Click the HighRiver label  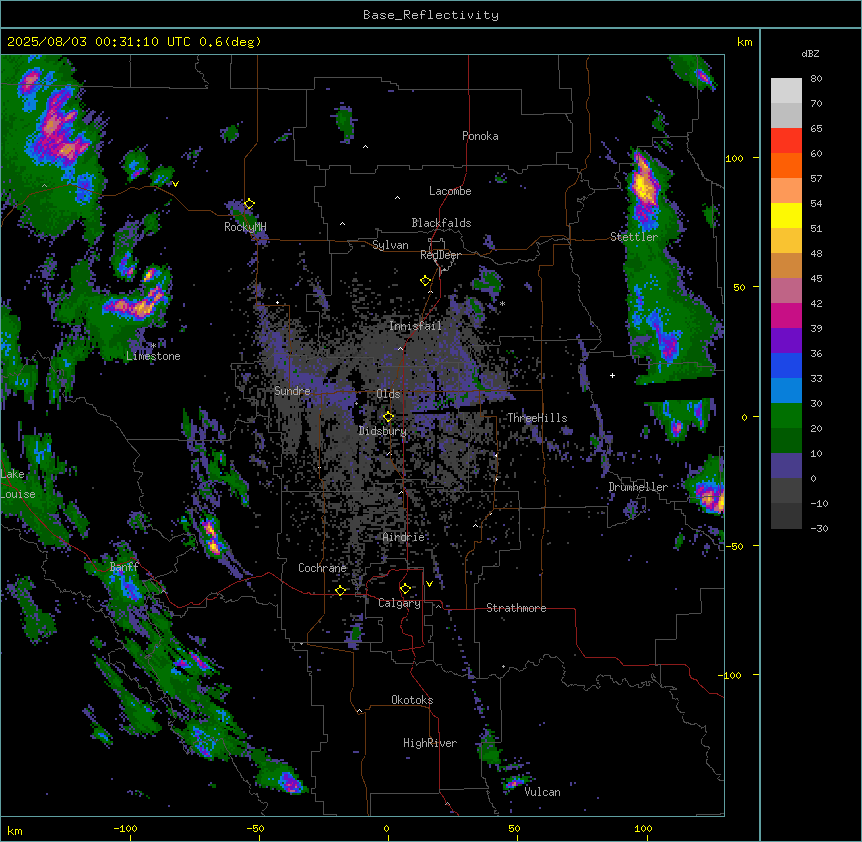pyautogui.click(x=430, y=743)
